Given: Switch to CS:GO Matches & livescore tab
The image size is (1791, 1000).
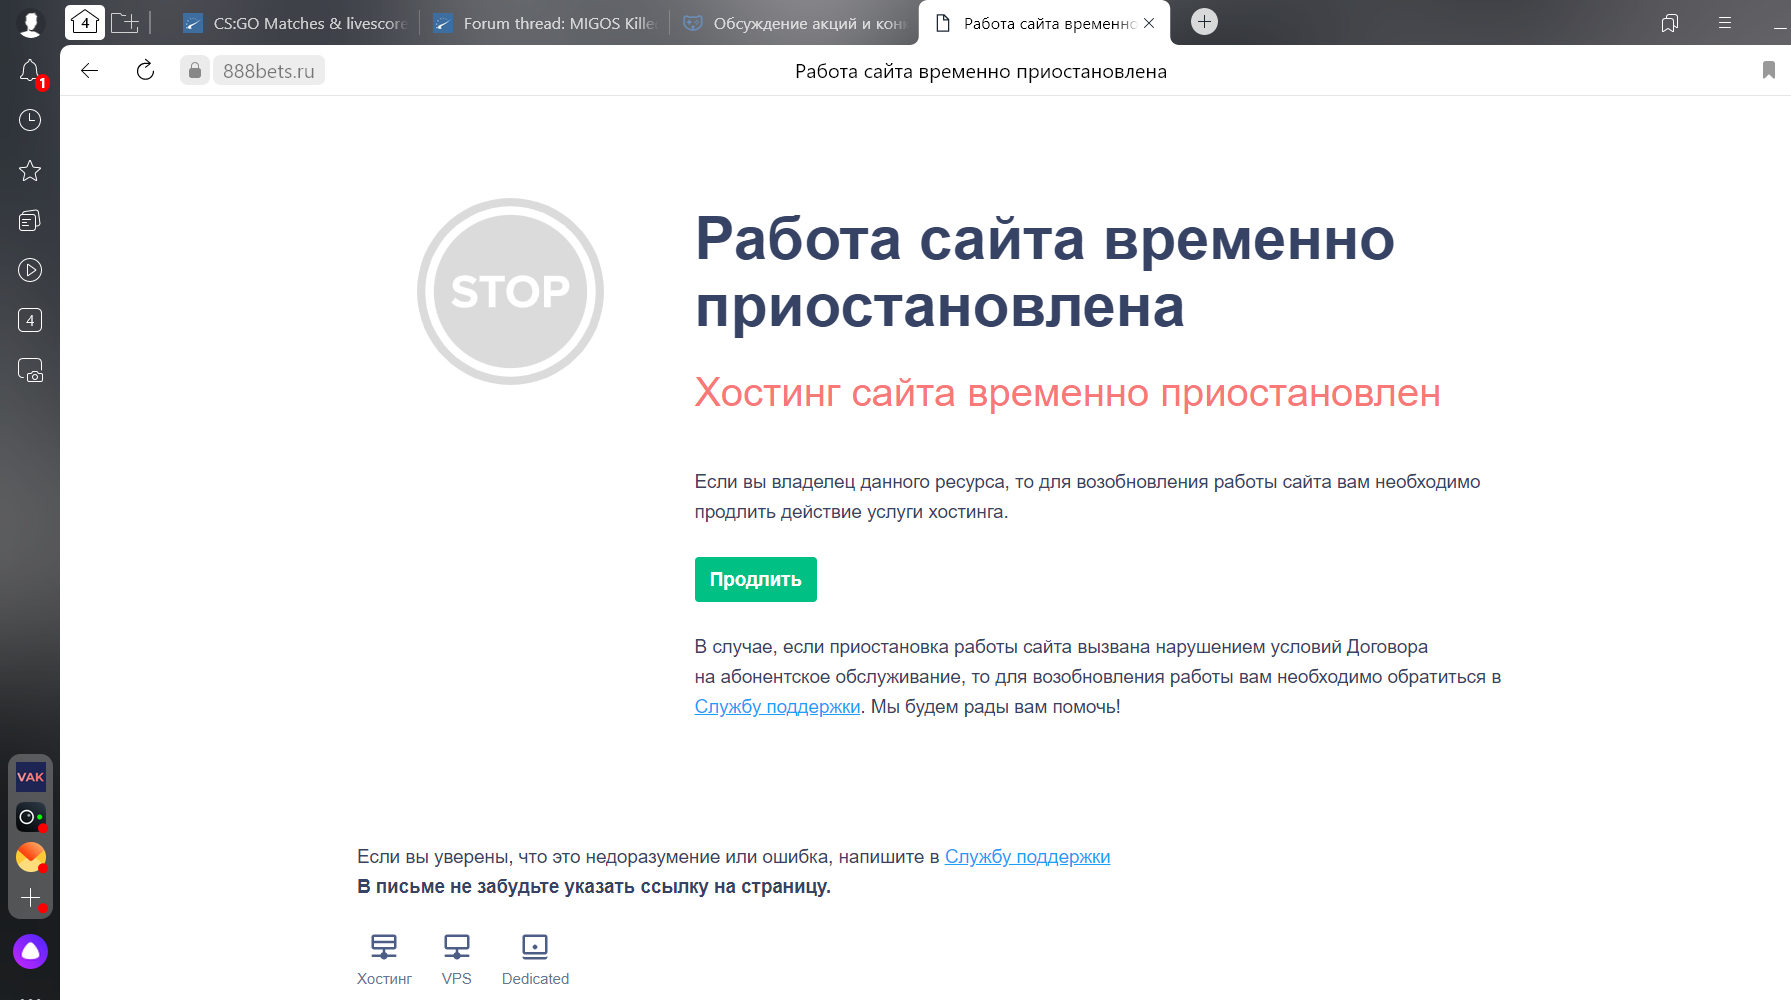Looking at the screenshot, I should [295, 23].
